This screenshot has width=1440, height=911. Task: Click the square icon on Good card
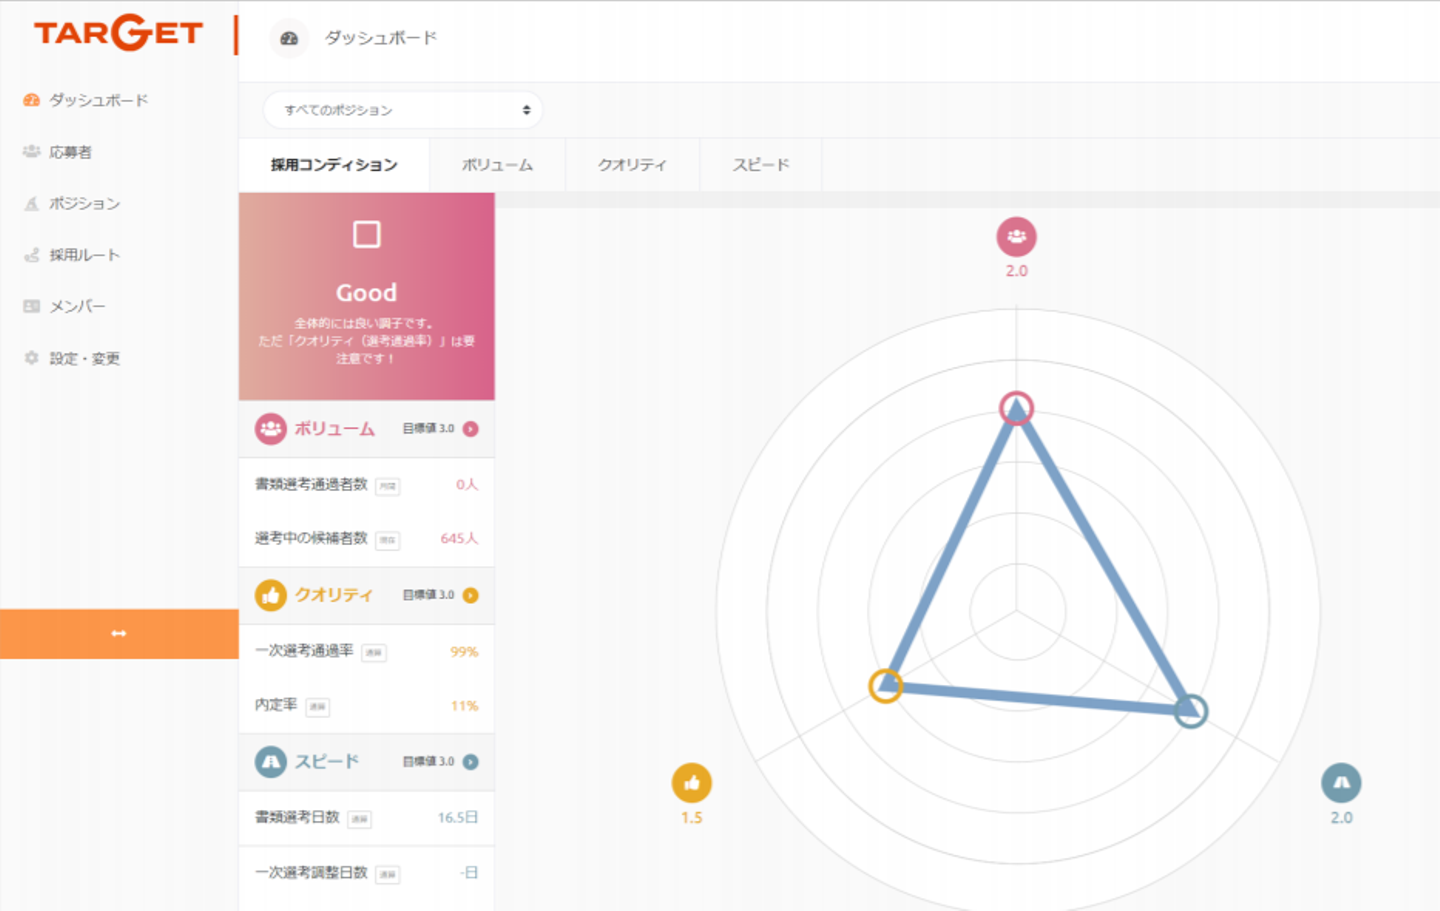point(367,234)
